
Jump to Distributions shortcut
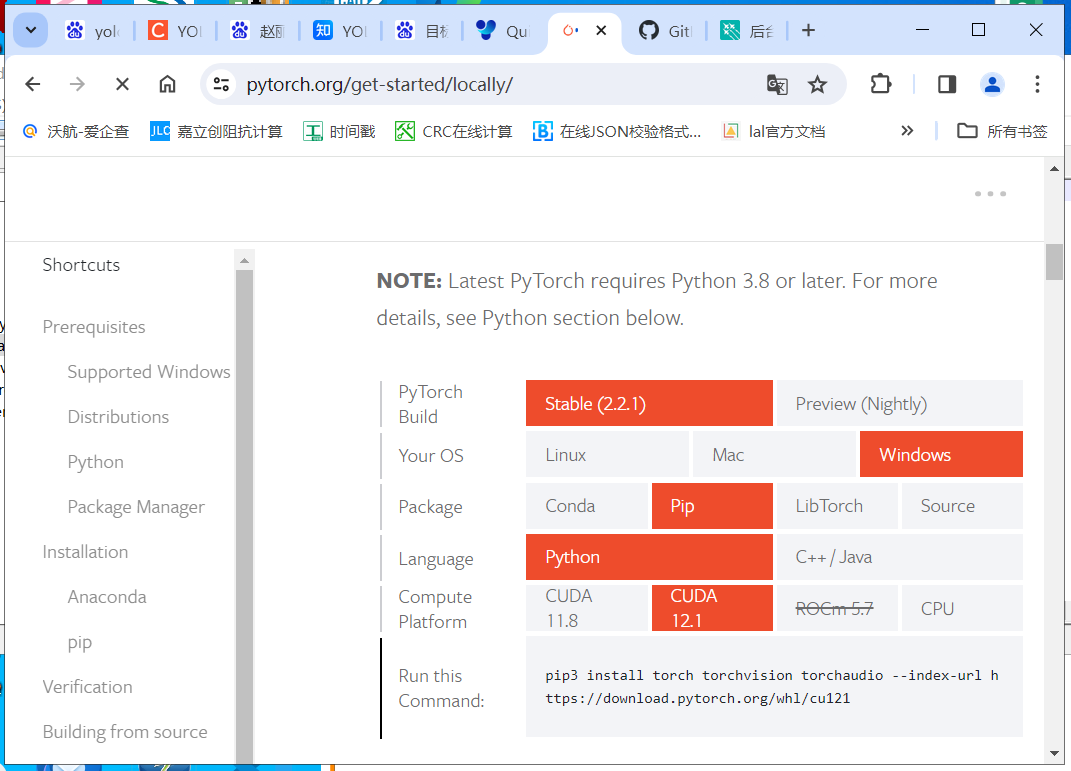(x=118, y=417)
